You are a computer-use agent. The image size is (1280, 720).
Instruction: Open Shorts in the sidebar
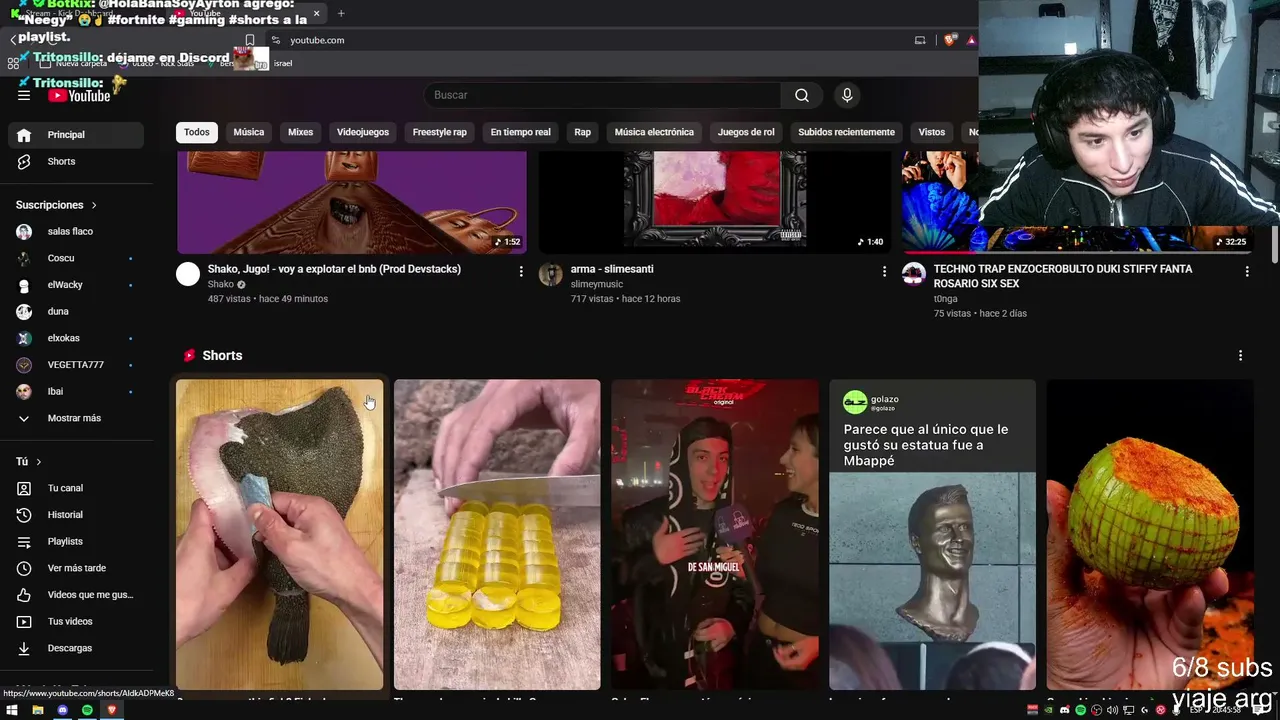click(76, 162)
